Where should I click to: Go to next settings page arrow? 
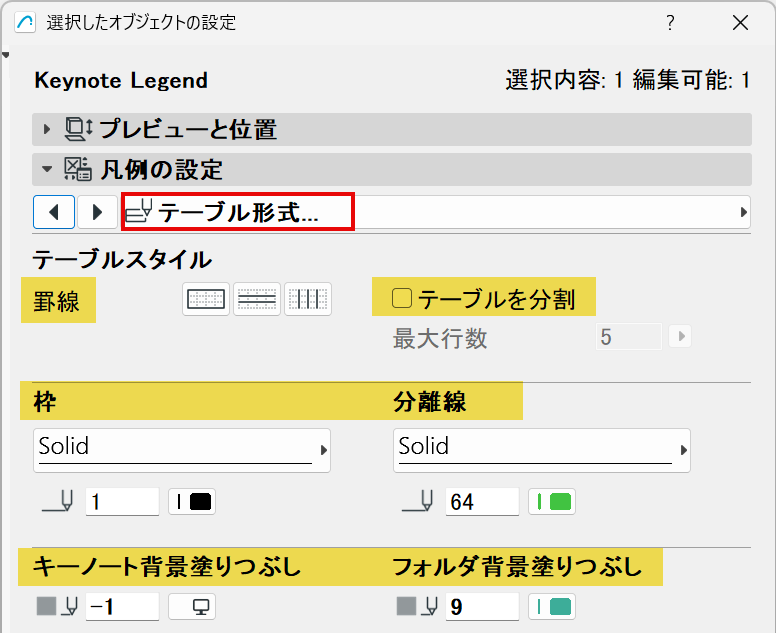97,212
